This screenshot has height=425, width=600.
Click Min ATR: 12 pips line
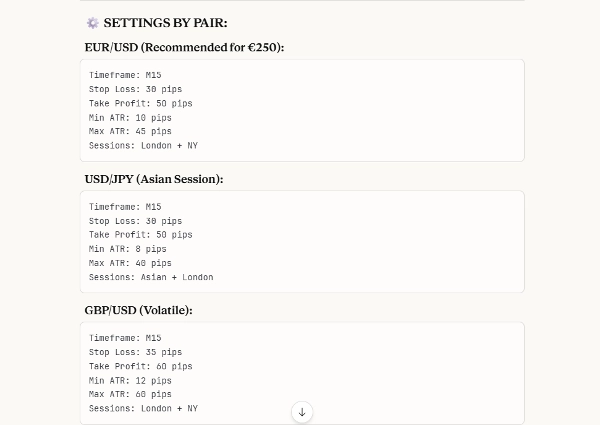[x=130, y=380]
